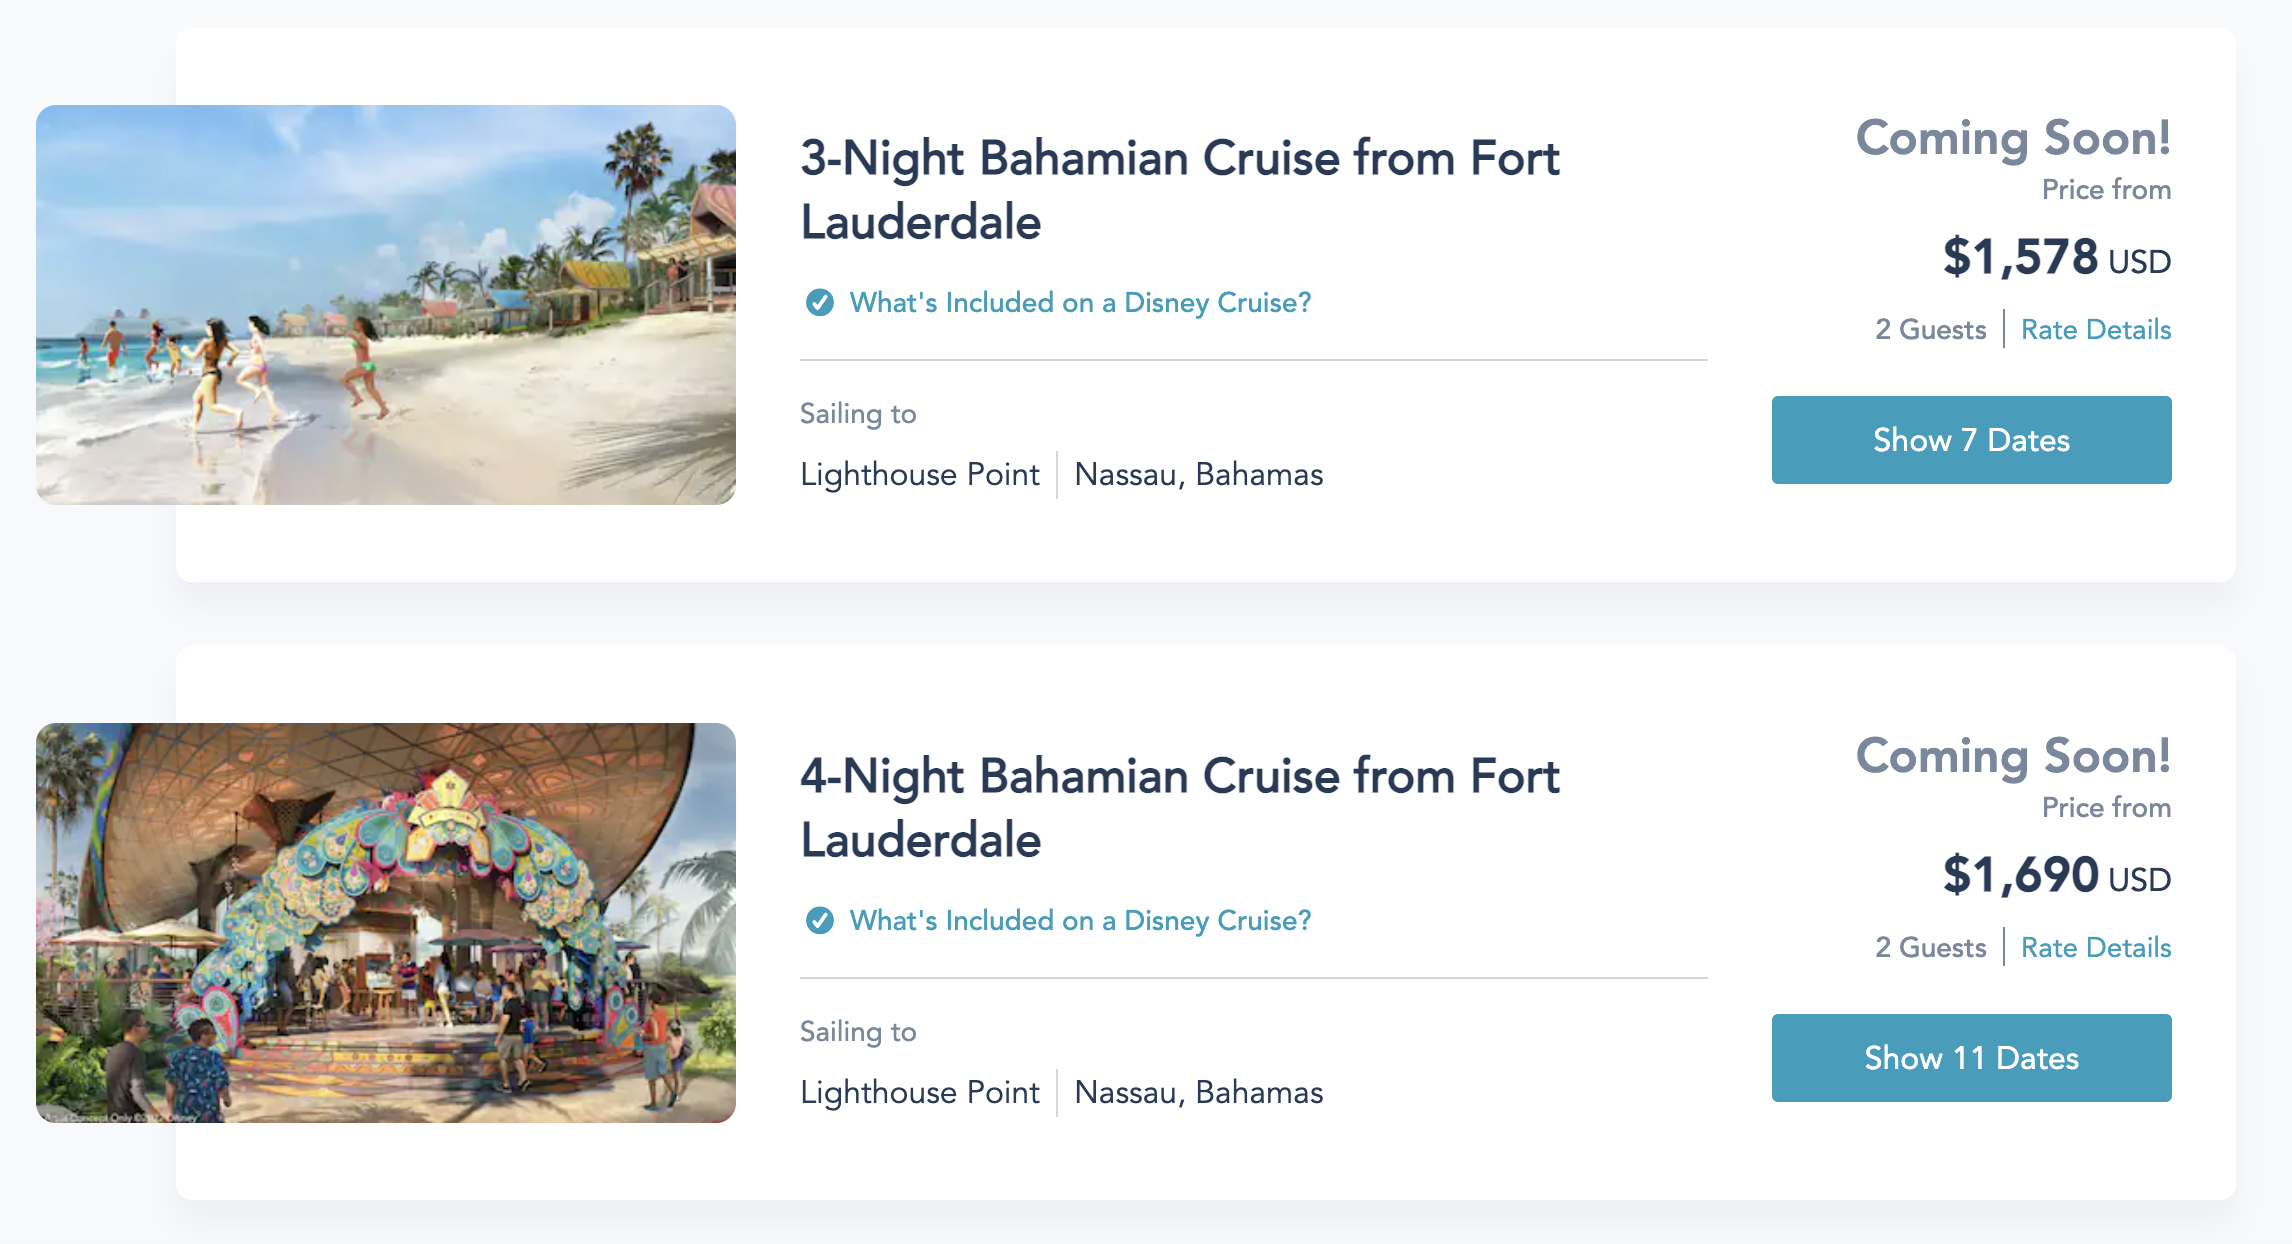
Task: Open the 3-Night Bahamian Cruise title
Action: pos(1179,189)
